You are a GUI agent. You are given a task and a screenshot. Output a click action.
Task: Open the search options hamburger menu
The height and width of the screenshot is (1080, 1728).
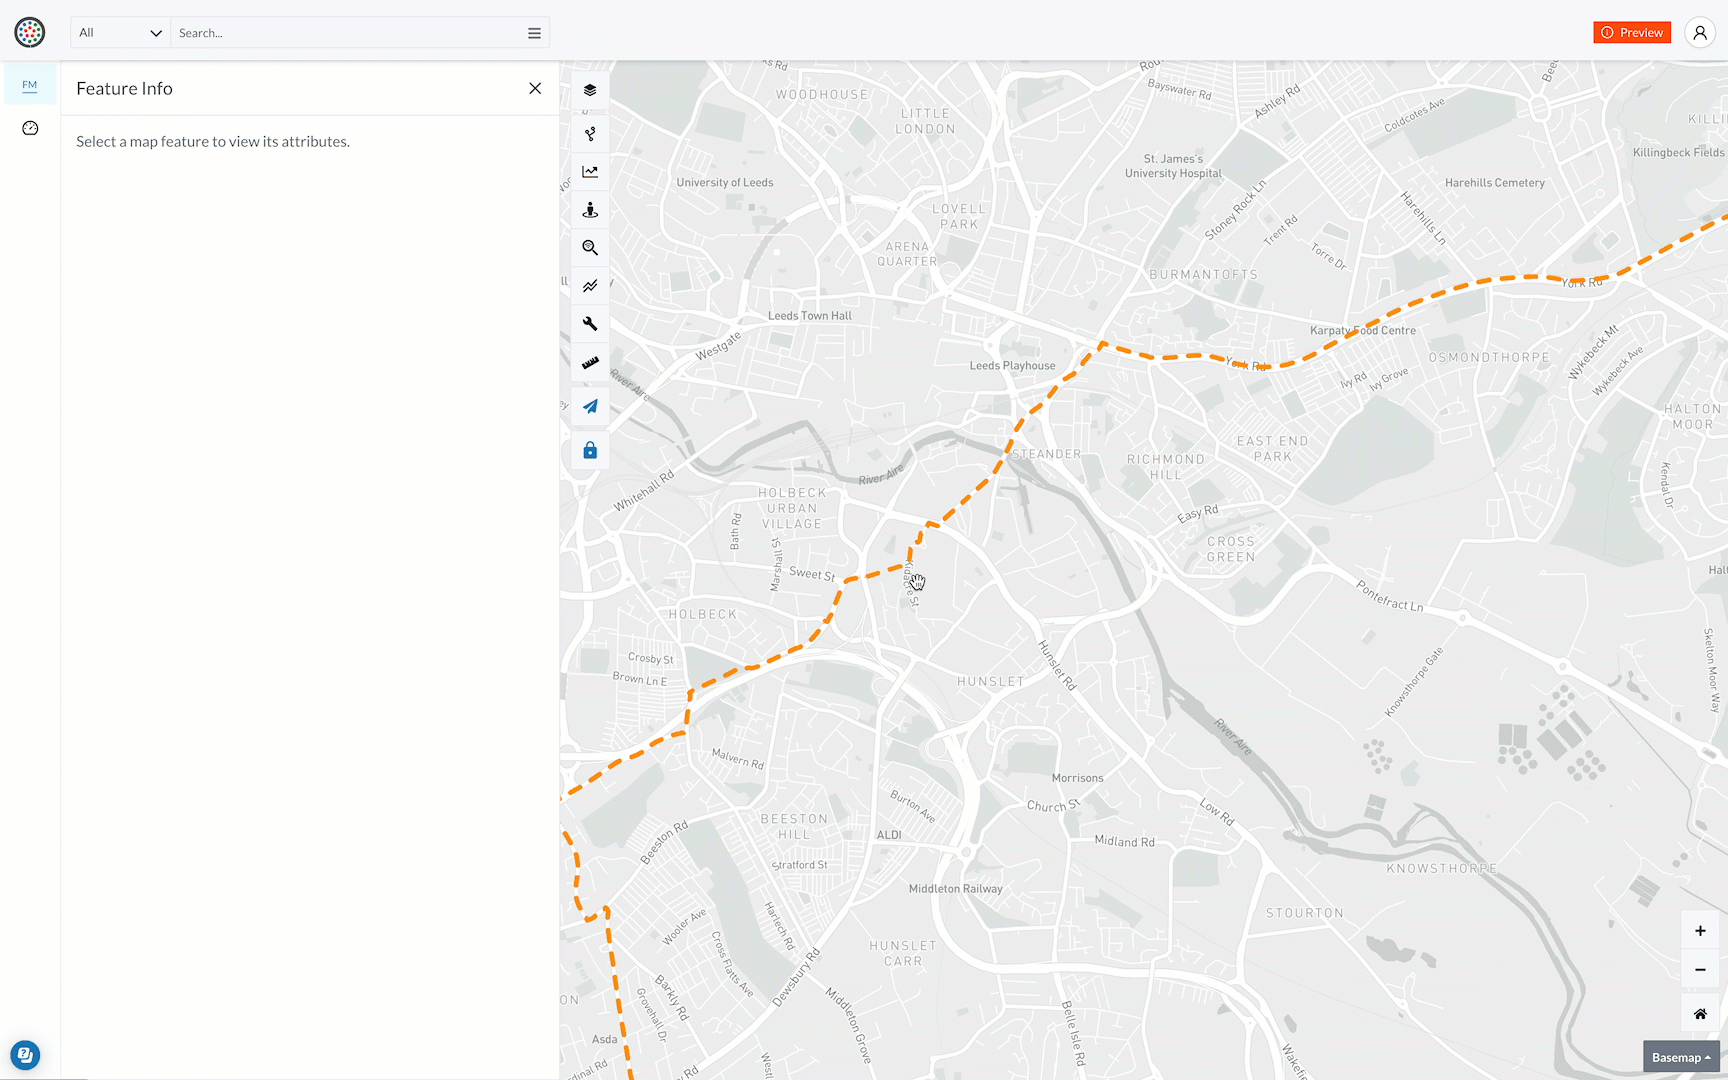point(535,33)
